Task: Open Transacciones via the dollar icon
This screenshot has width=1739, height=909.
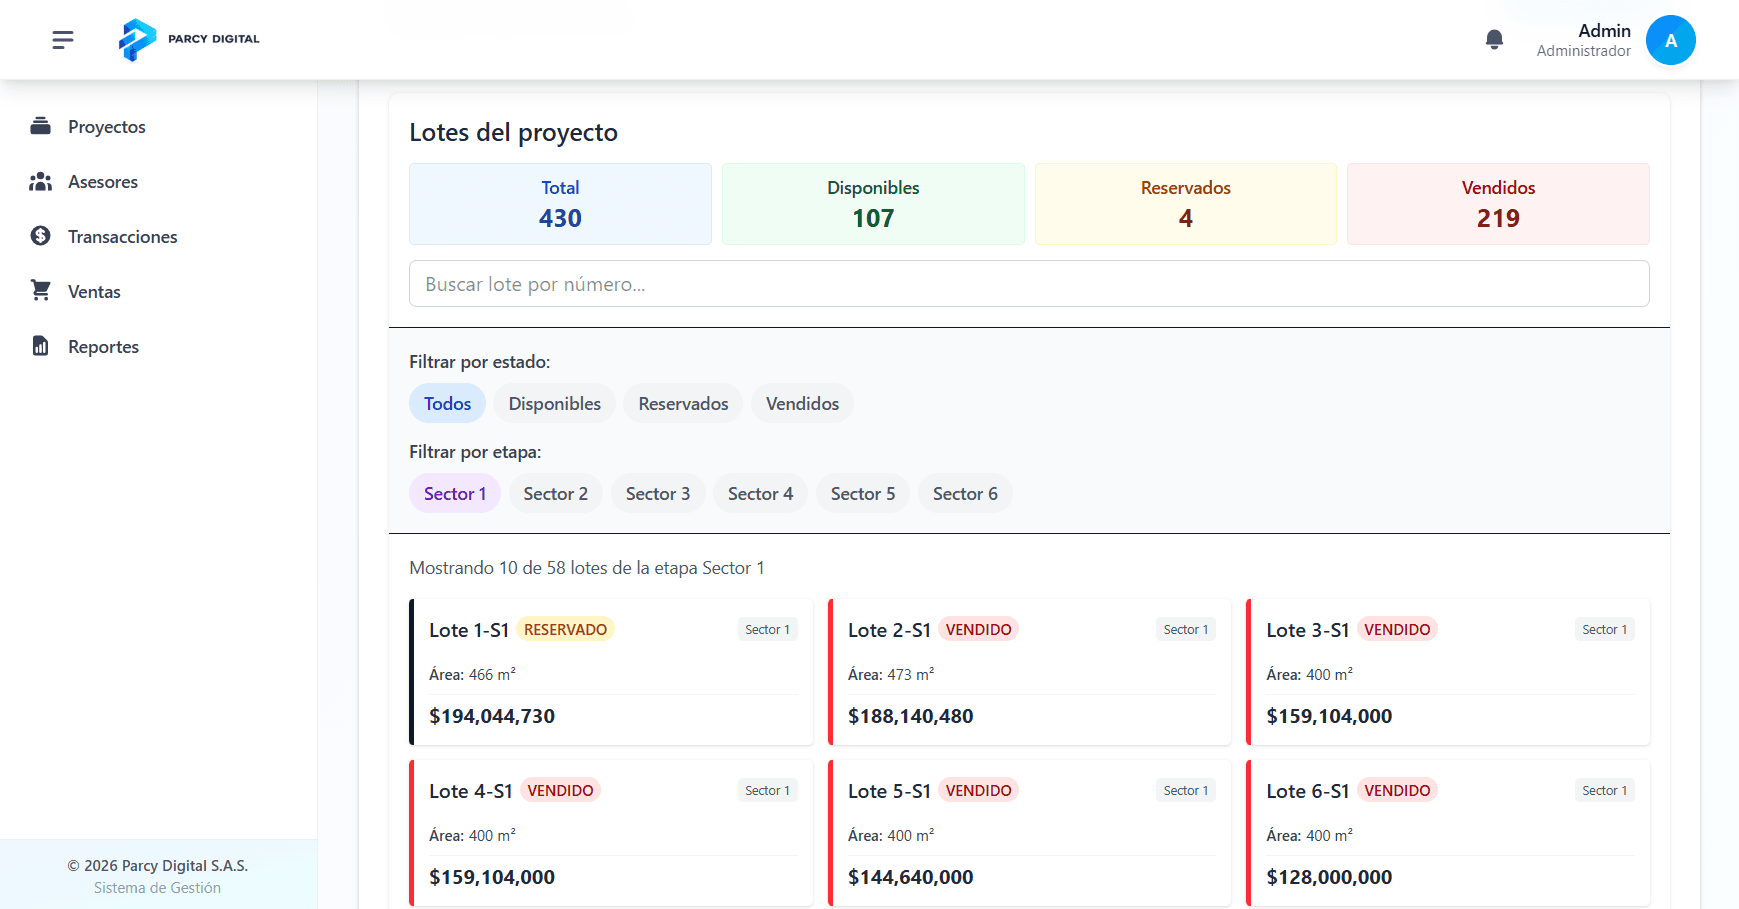Action: (x=41, y=236)
